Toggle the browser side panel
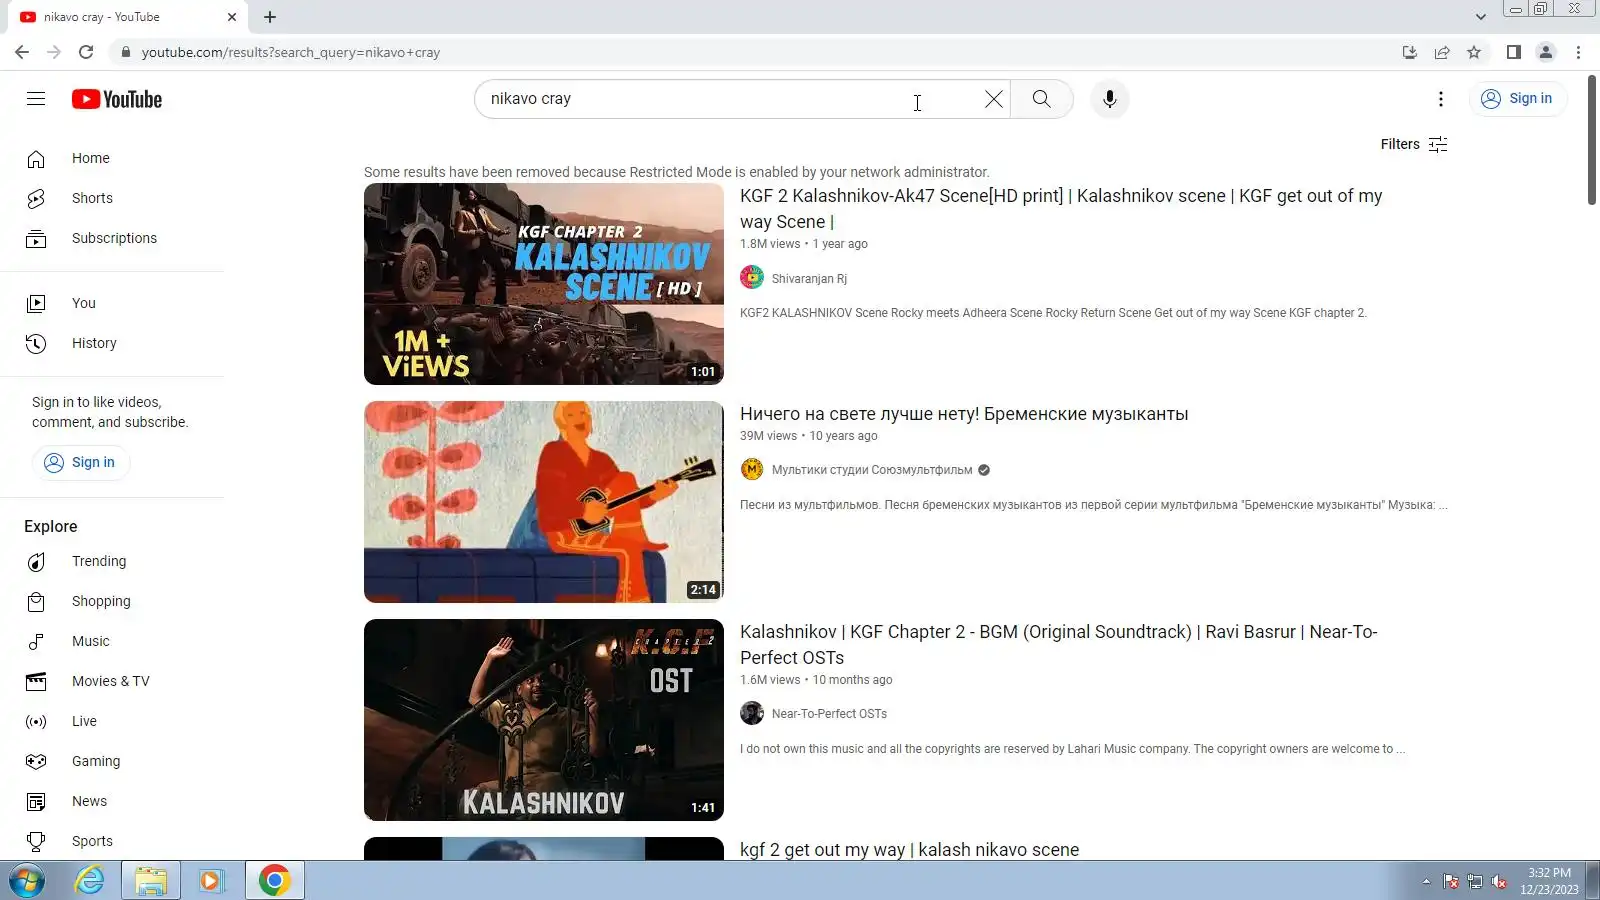 [1514, 52]
